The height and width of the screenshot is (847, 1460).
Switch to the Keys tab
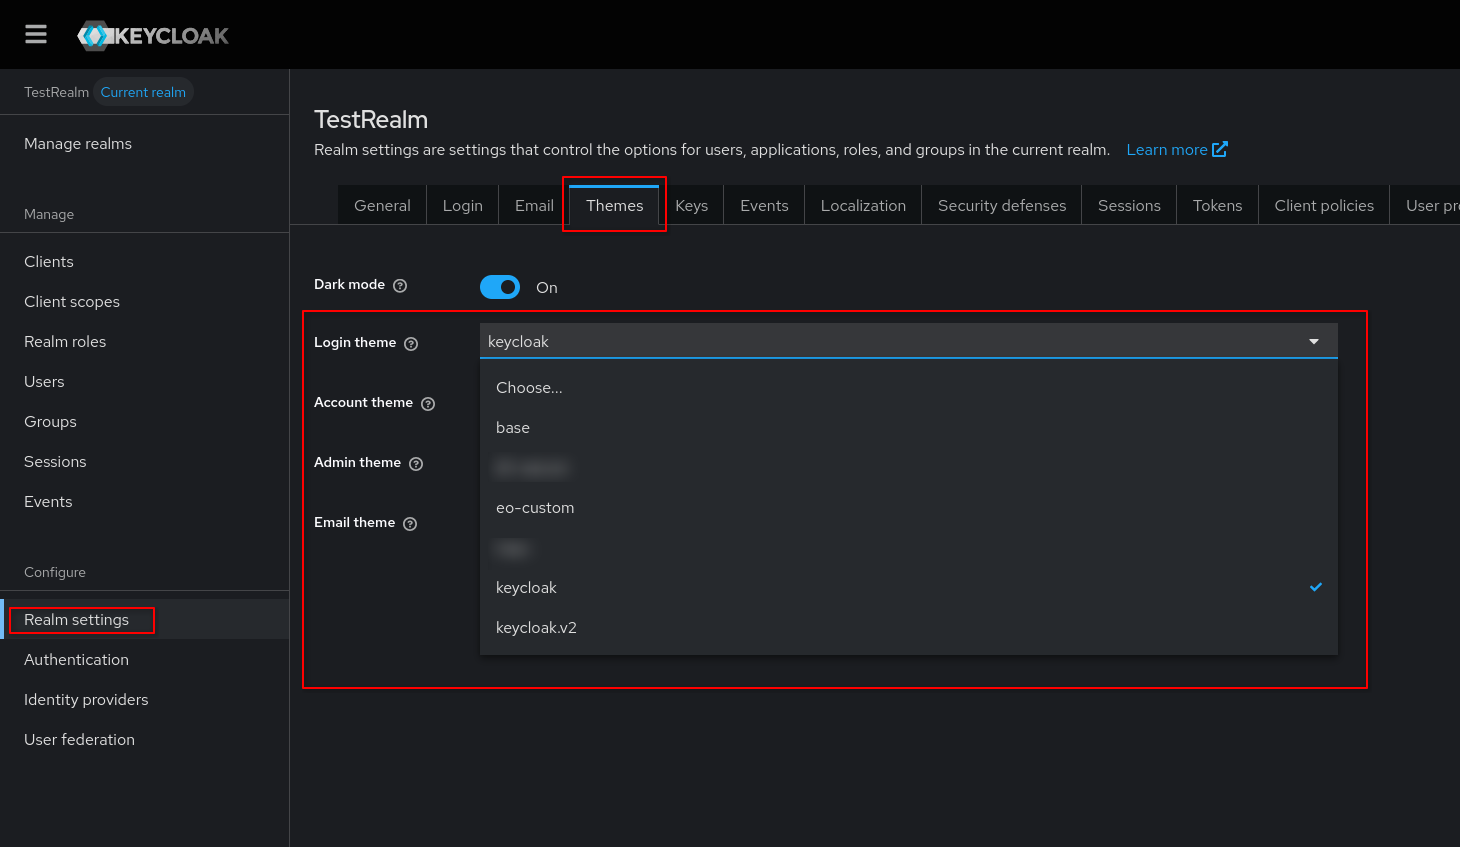pyautogui.click(x=692, y=205)
